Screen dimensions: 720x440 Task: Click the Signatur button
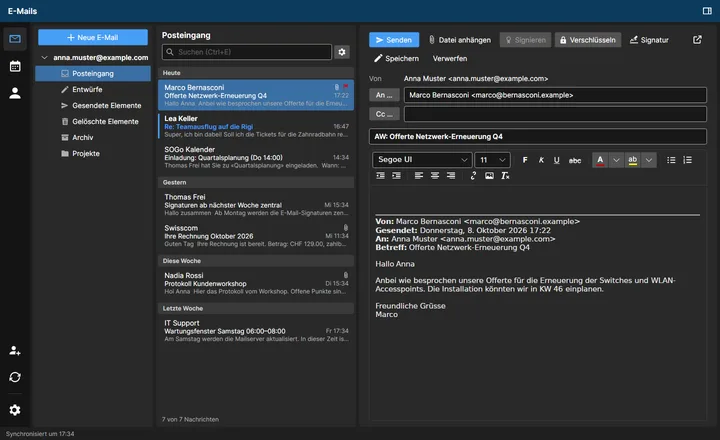(x=649, y=40)
